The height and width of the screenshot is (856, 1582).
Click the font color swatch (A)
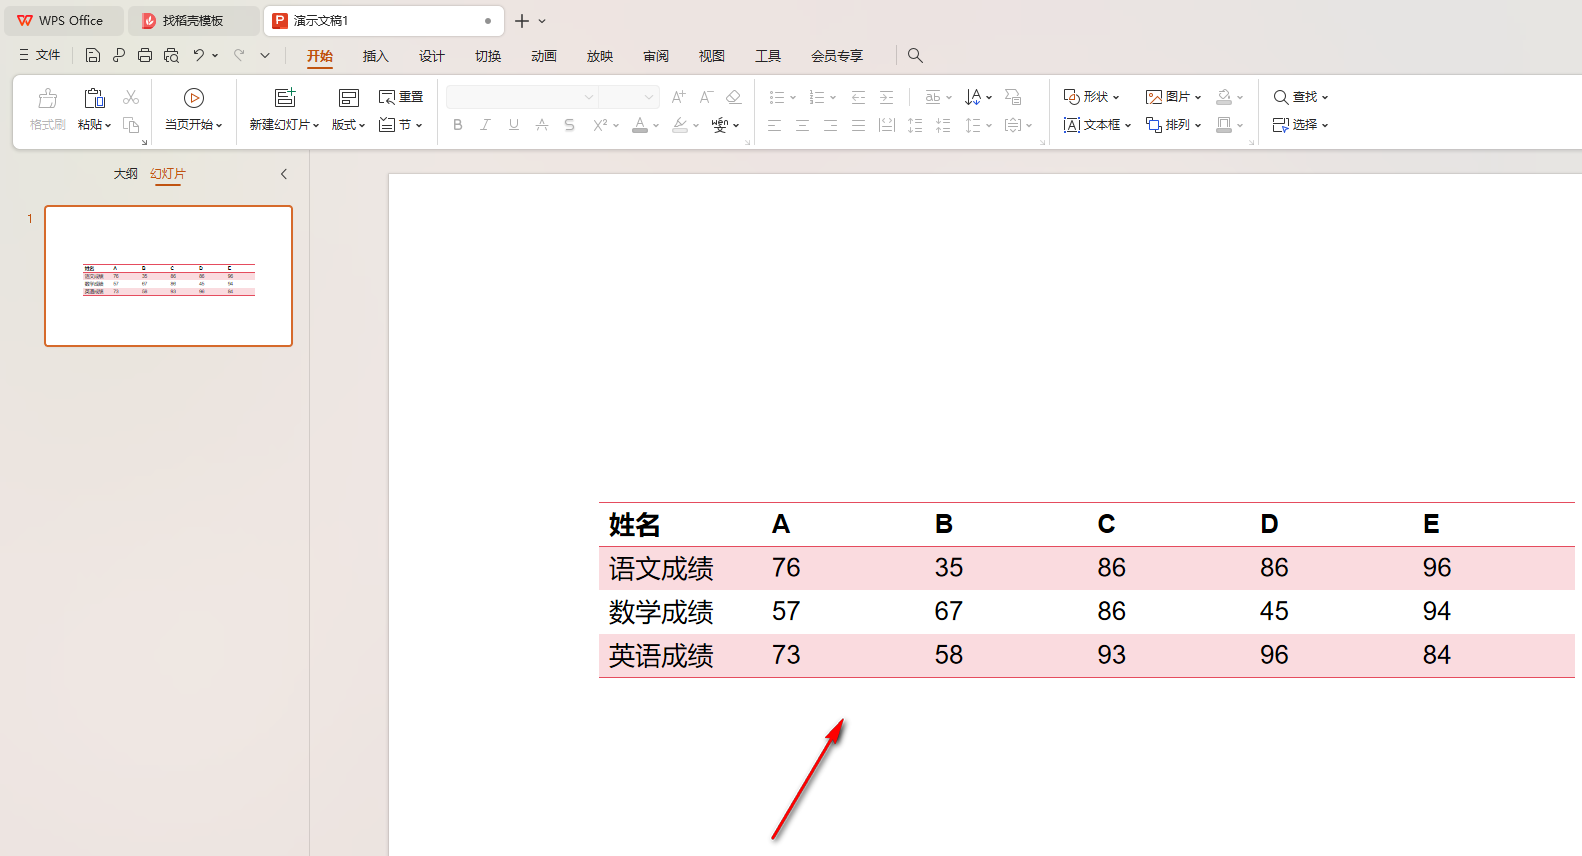[x=640, y=125]
